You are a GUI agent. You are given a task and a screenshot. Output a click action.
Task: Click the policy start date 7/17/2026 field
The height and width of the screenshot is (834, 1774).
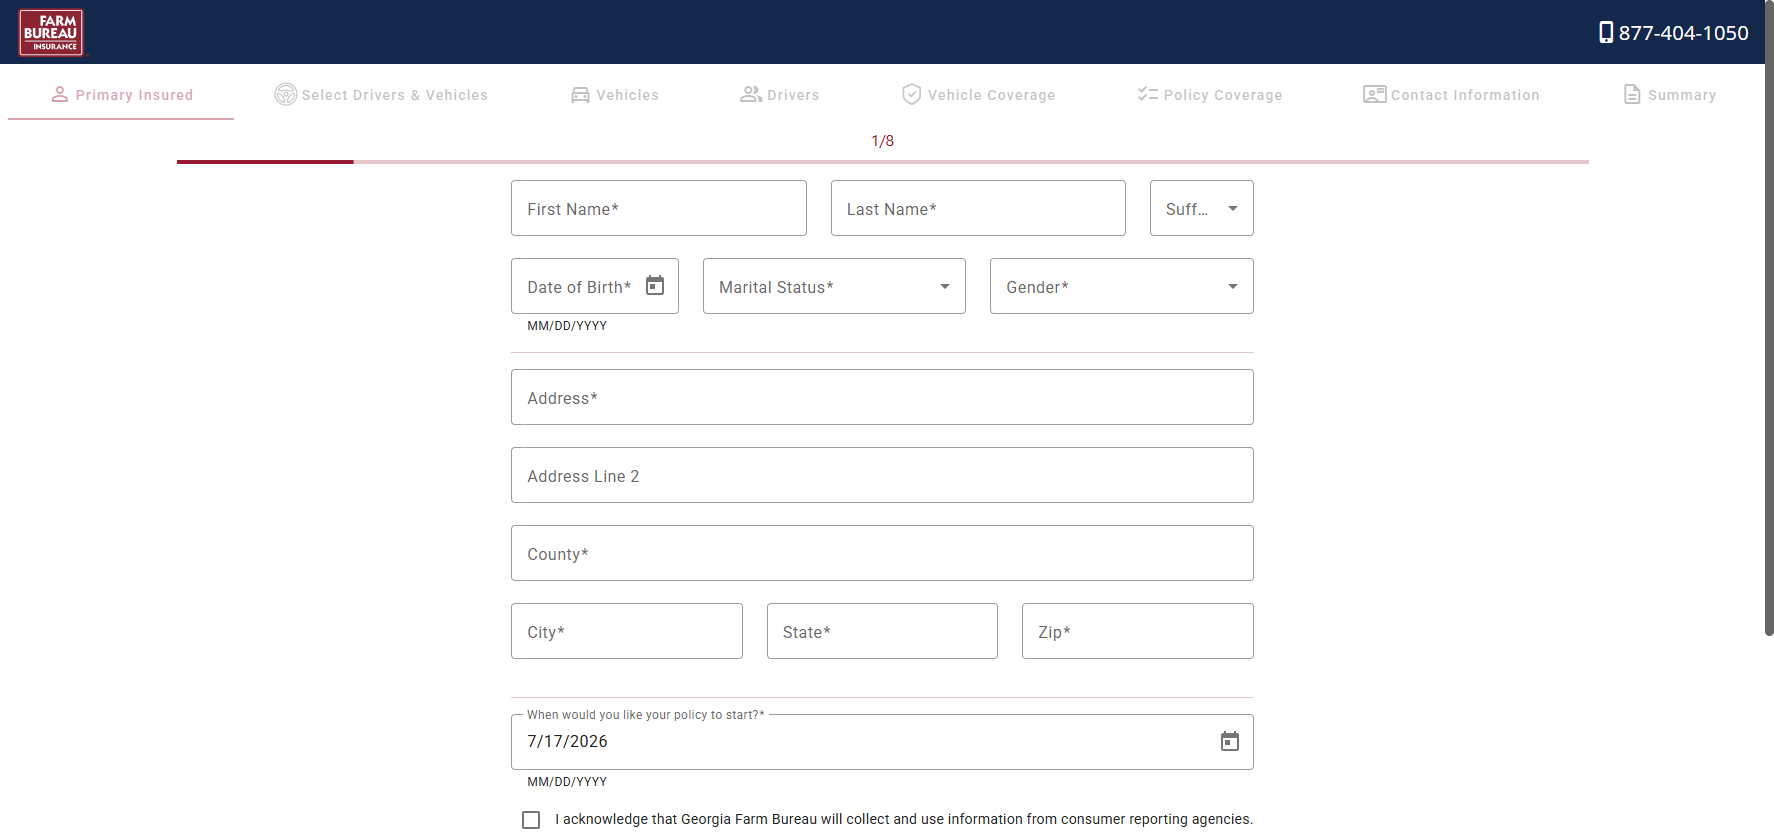tap(882, 741)
